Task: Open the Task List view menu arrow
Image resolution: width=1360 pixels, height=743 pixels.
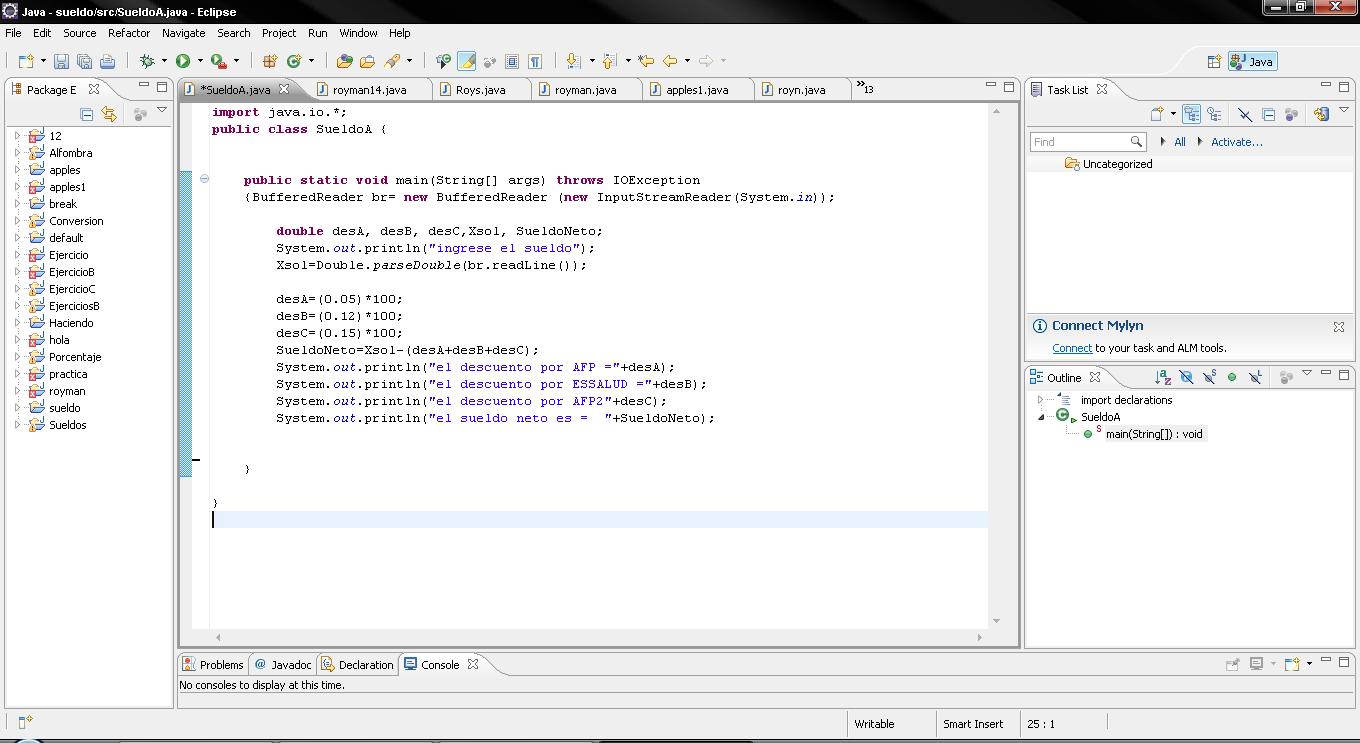Action: tap(1345, 112)
